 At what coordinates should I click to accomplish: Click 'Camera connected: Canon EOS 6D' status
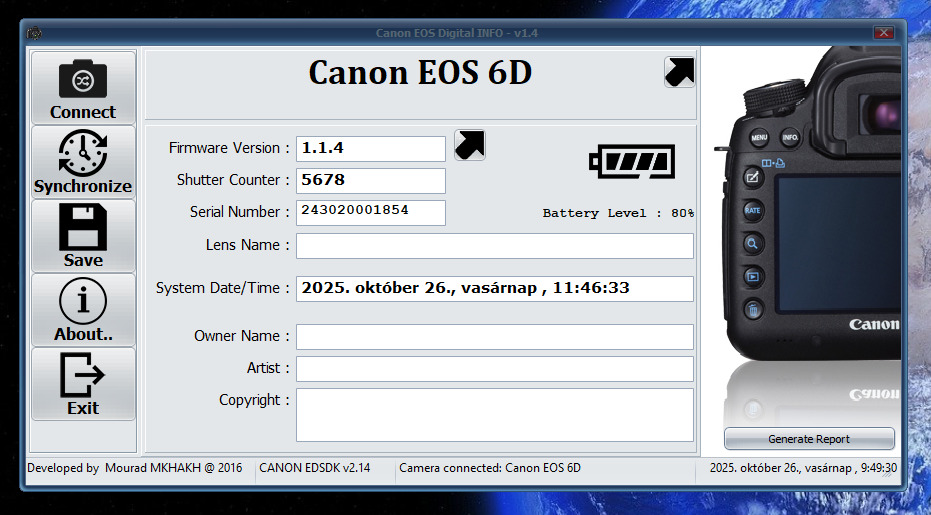[x=490, y=468]
